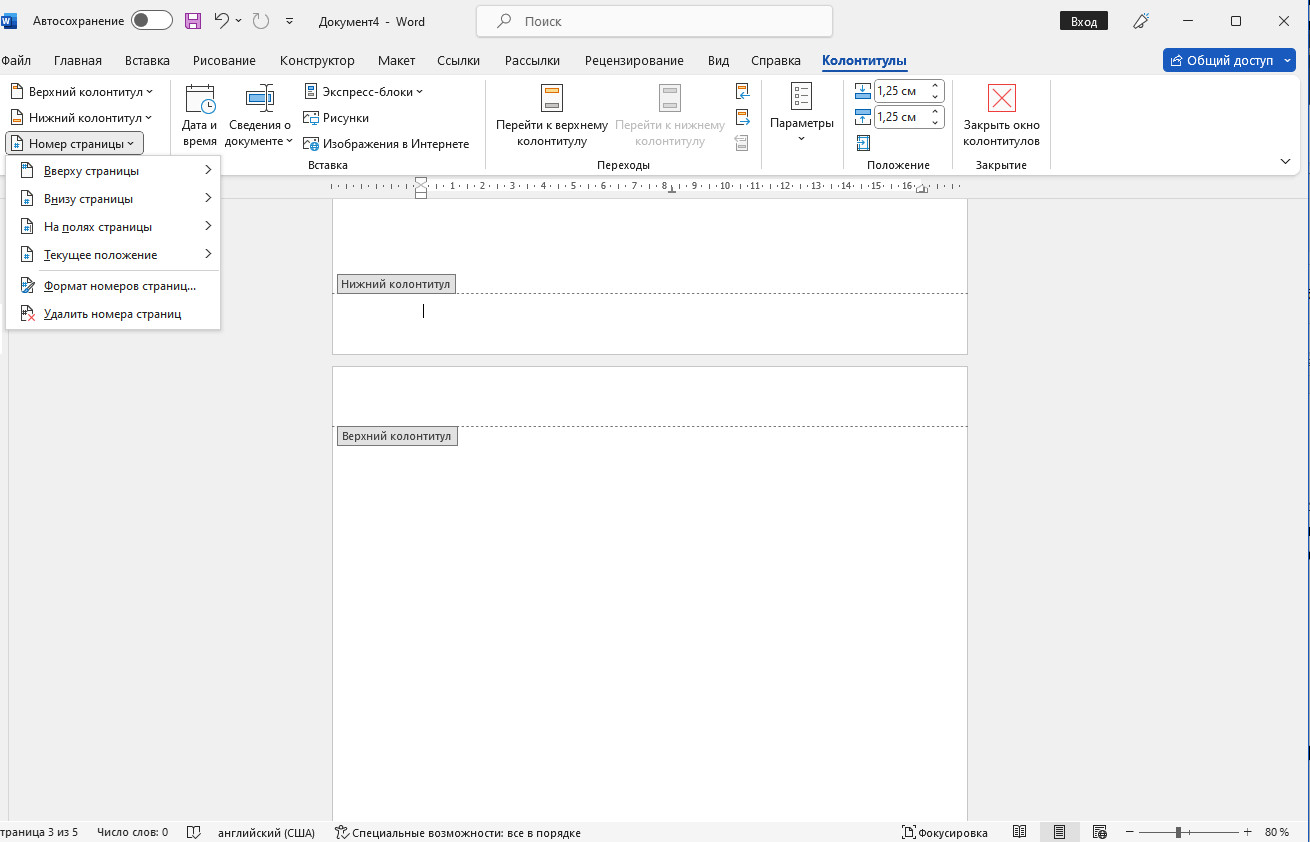Insert Pictures (Рисунки) from ribbon
1310x842 pixels.
click(x=336, y=118)
